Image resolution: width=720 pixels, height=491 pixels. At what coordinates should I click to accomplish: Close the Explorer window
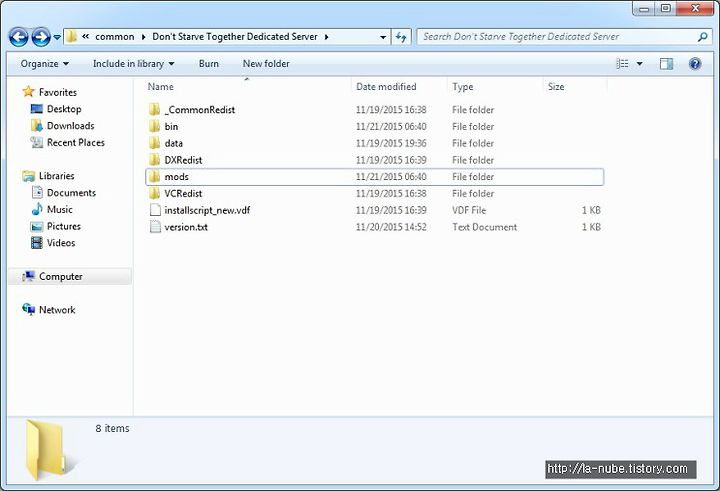point(695,8)
